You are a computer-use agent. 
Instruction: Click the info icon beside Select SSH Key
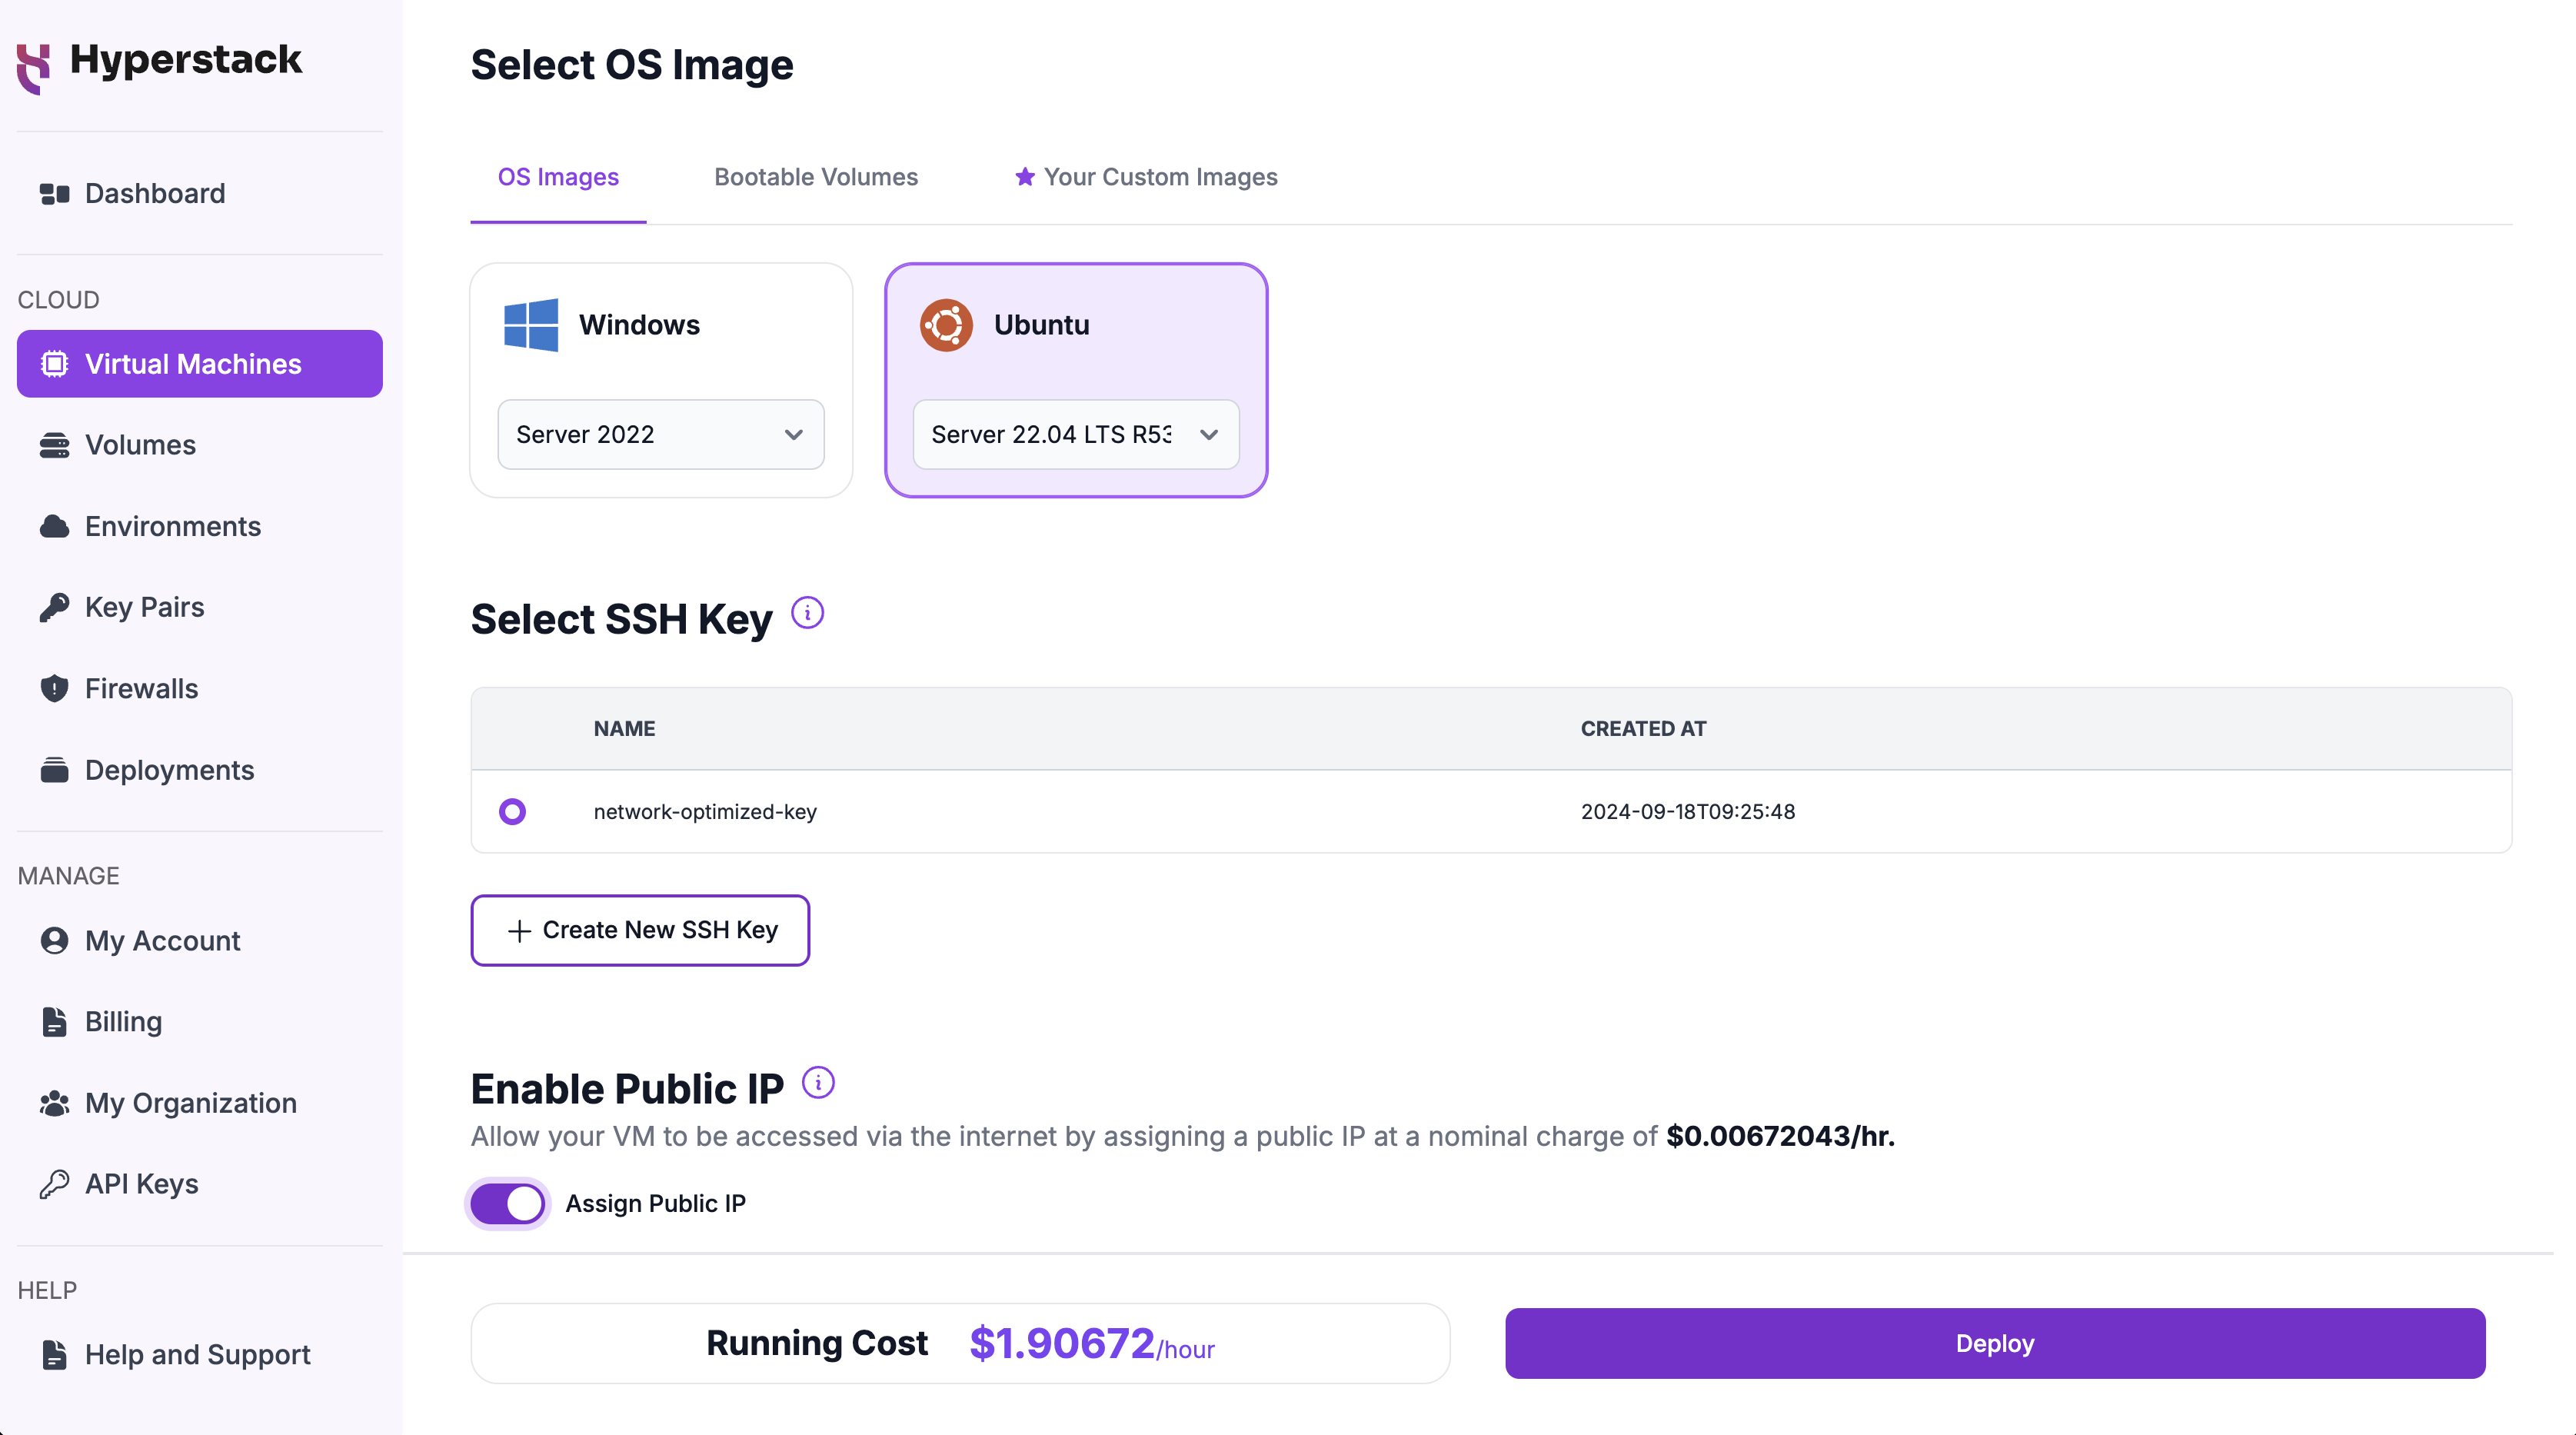807,612
